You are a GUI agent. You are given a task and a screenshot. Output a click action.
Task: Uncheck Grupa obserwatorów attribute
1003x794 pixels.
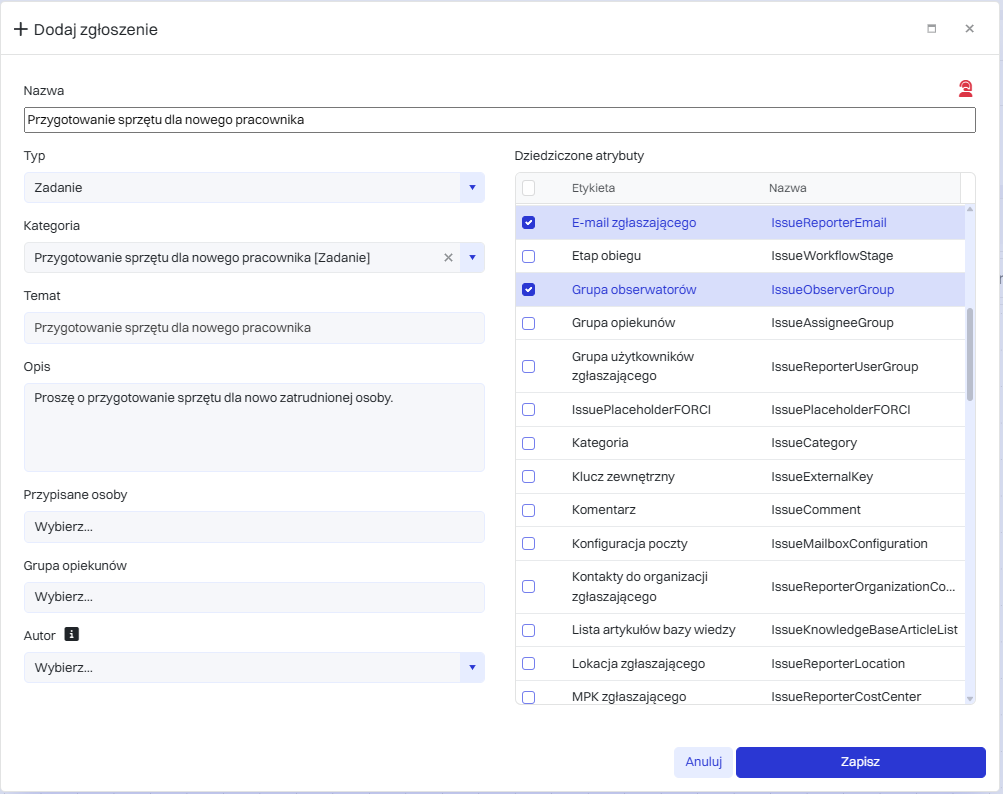pyautogui.click(x=528, y=290)
